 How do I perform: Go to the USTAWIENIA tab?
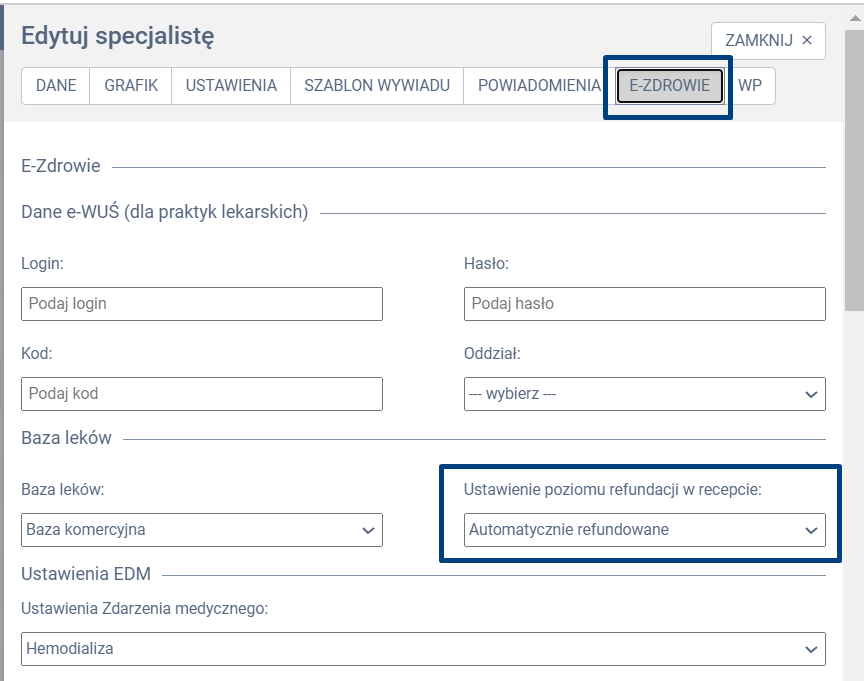point(231,86)
